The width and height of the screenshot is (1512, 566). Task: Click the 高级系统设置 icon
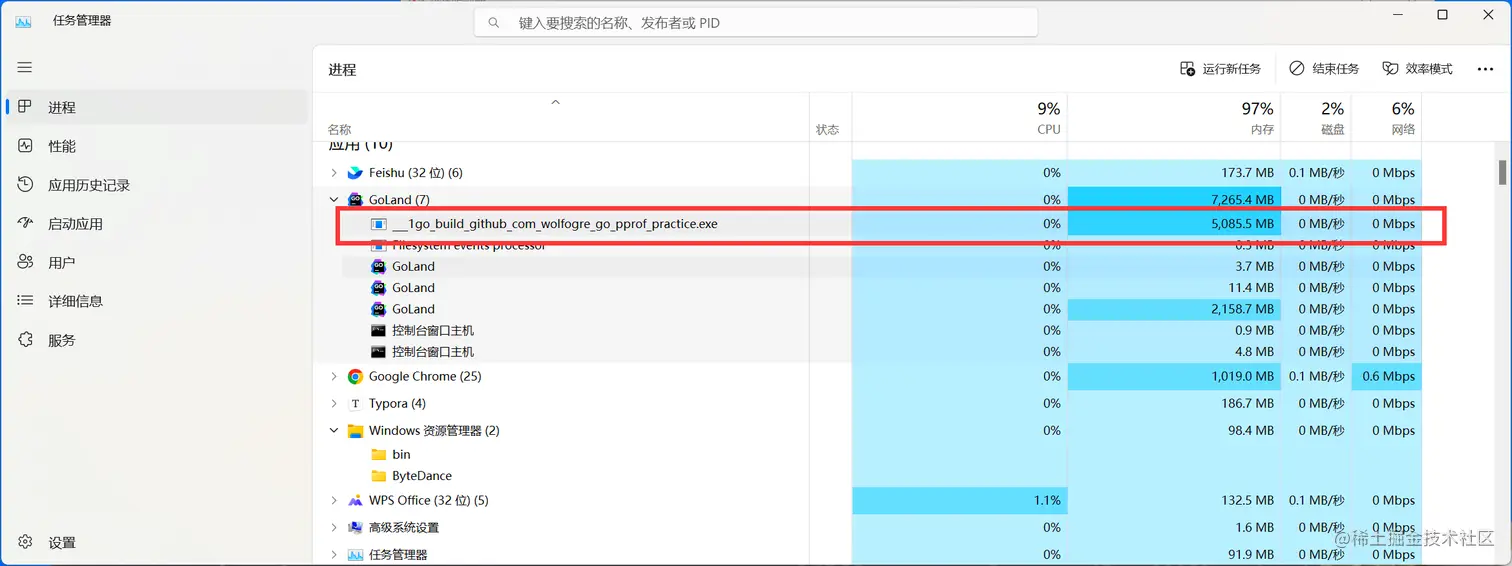355,528
